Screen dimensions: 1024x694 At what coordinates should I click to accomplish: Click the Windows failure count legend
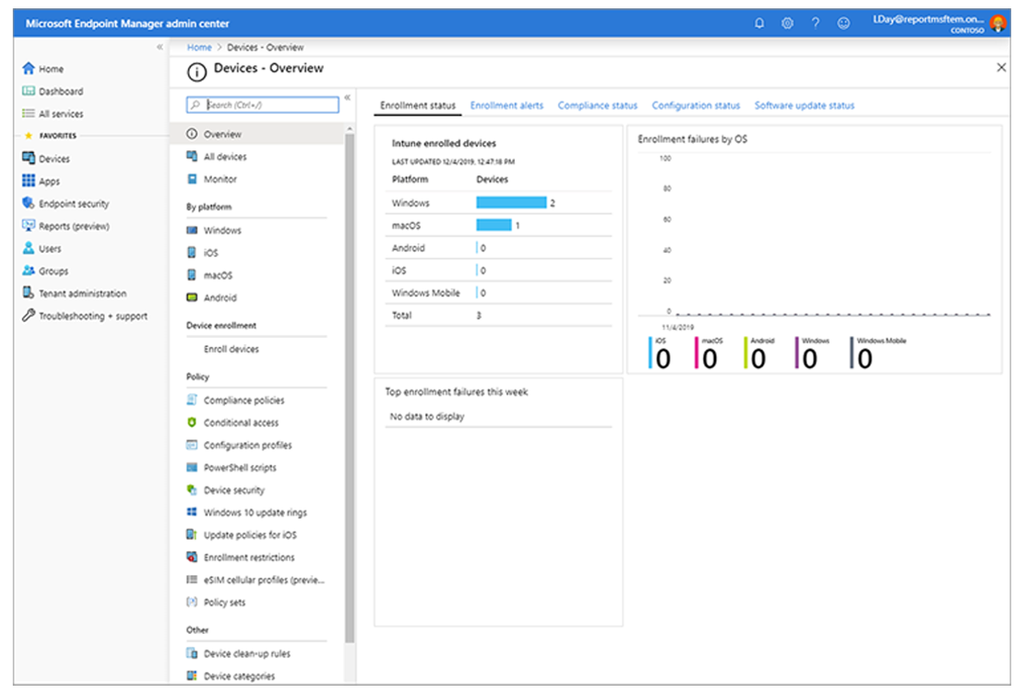coord(812,353)
